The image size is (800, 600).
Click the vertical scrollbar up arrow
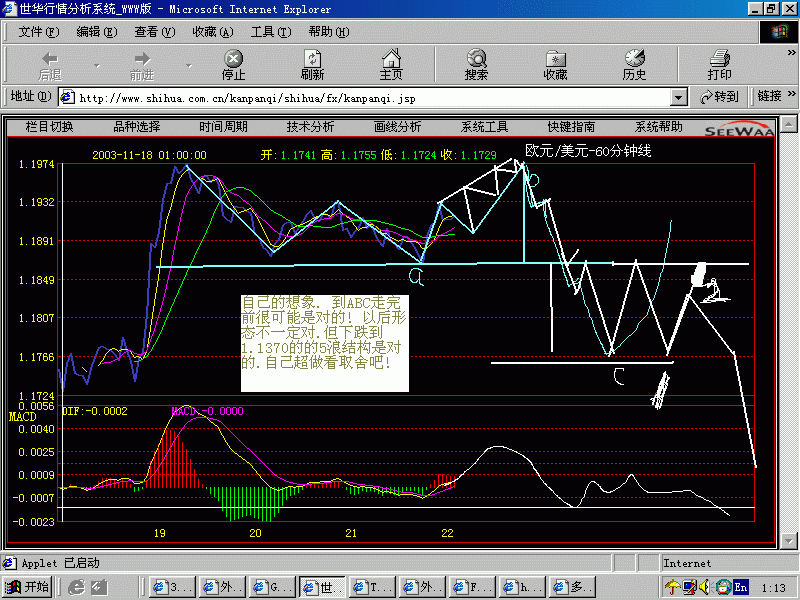click(x=789, y=124)
